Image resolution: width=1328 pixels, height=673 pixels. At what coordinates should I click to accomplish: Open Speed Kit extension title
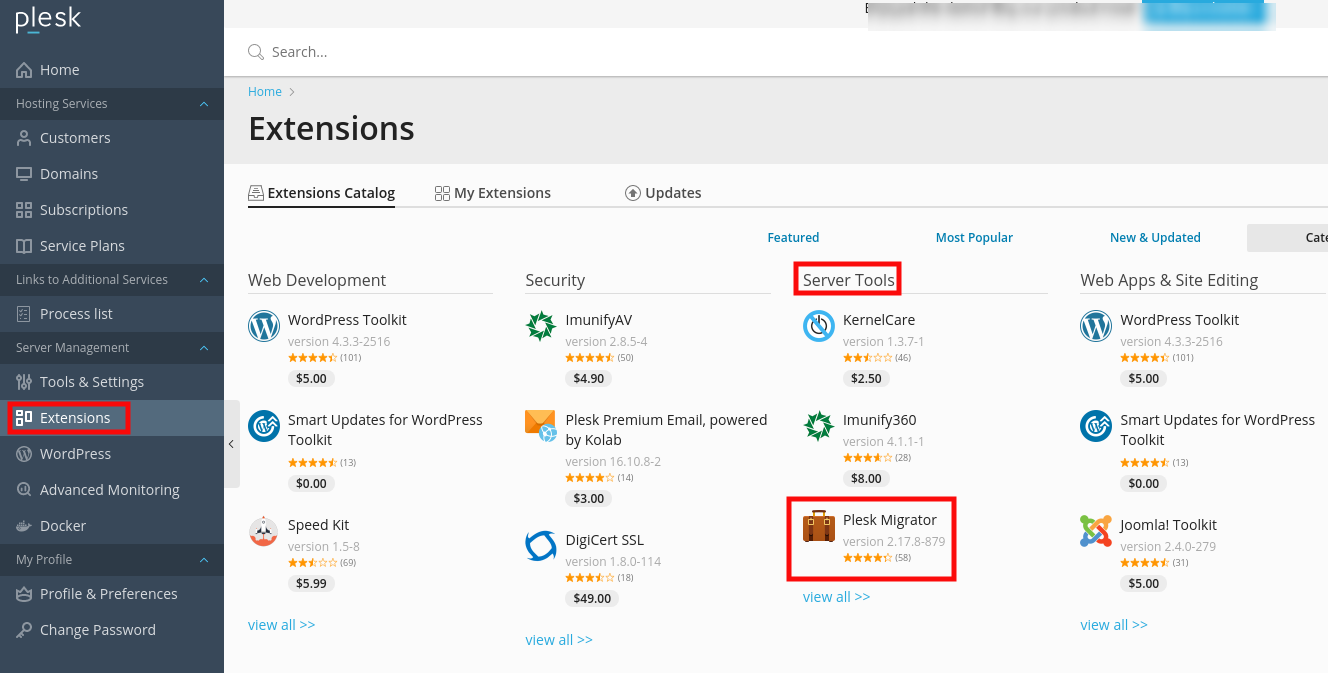pos(318,525)
